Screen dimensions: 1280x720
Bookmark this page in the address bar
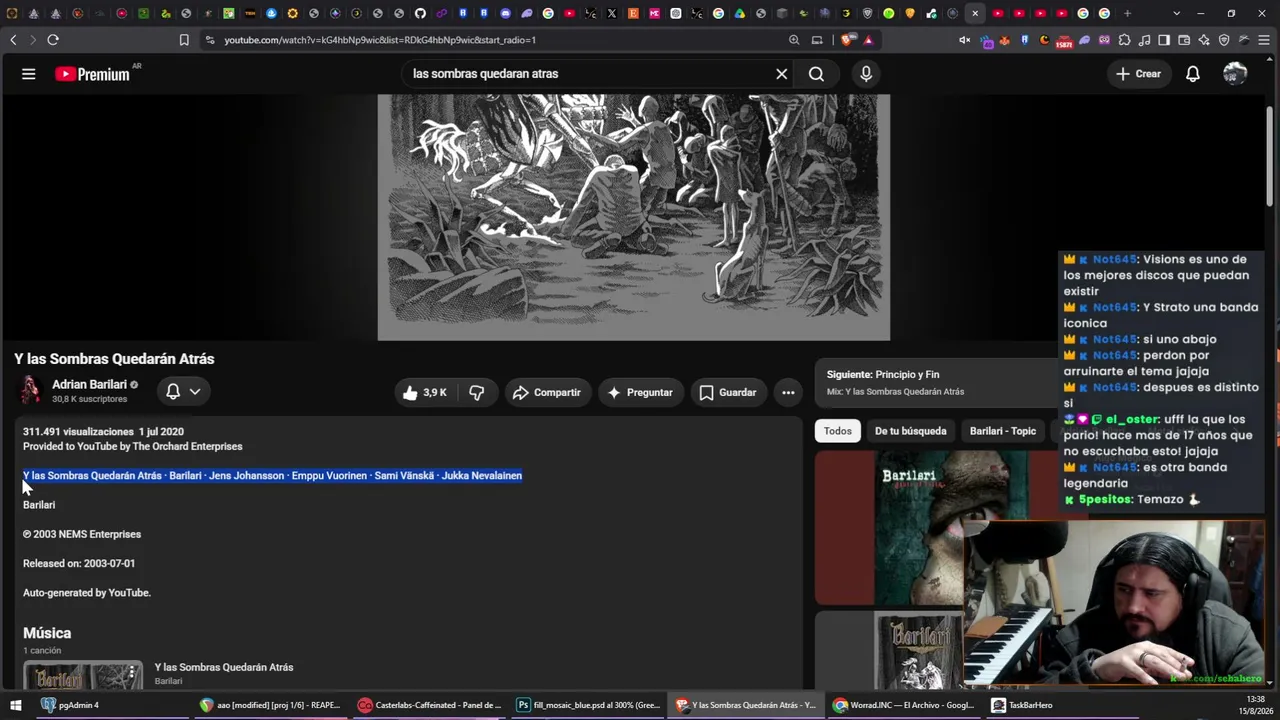coord(184,40)
